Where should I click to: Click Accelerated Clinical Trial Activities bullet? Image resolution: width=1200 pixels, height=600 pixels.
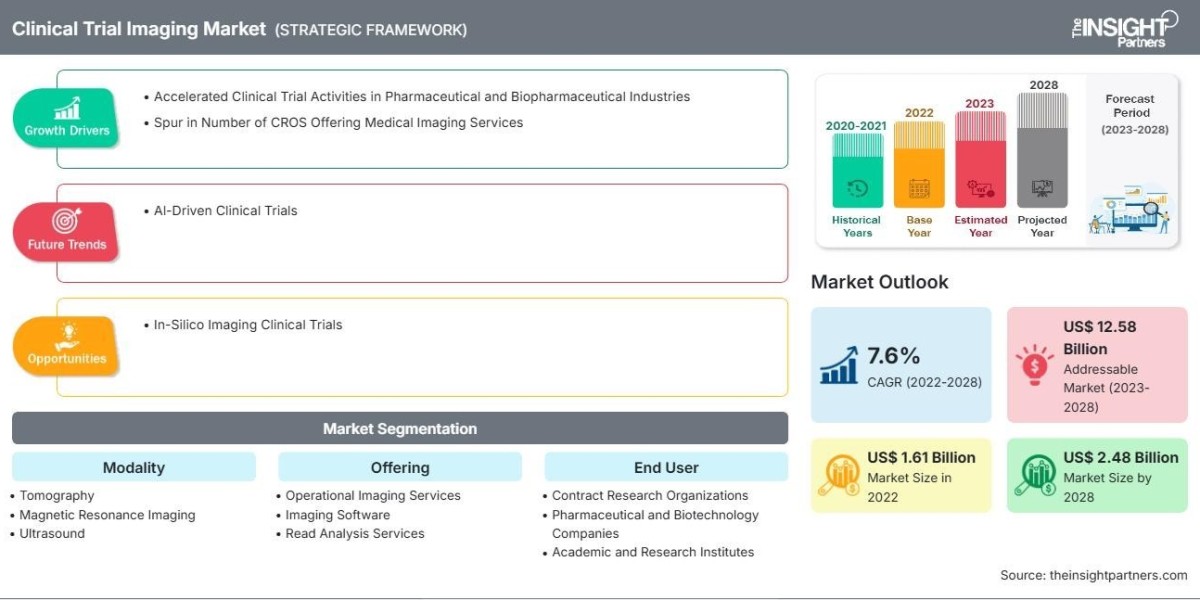[422, 97]
